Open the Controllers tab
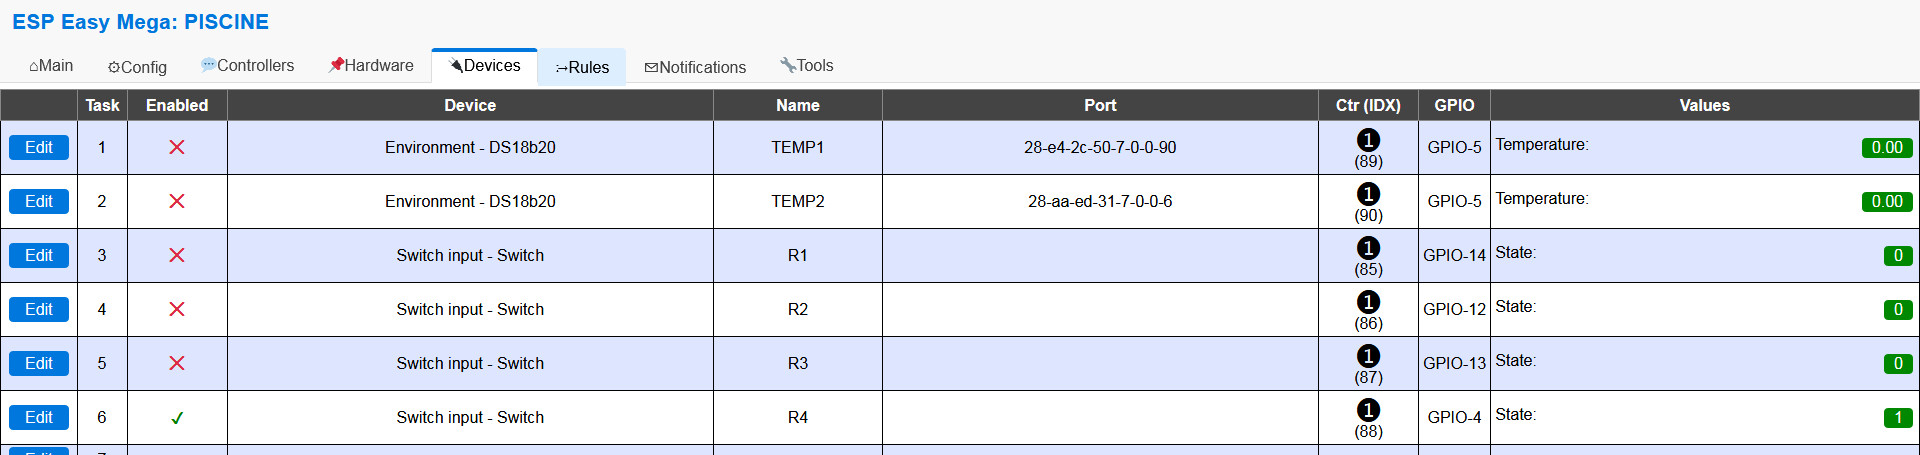1920x455 pixels. tap(248, 66)
